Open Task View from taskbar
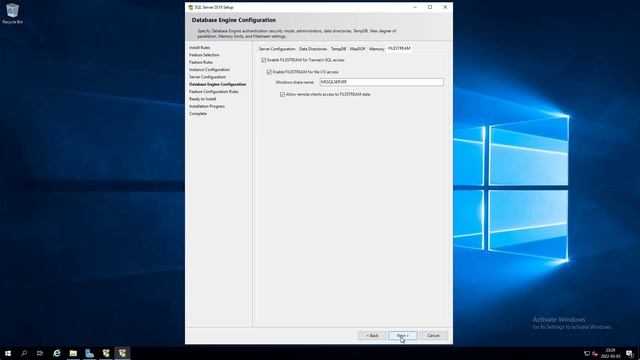Viewport: 640px width, 360px height. [x=40, y=353]
